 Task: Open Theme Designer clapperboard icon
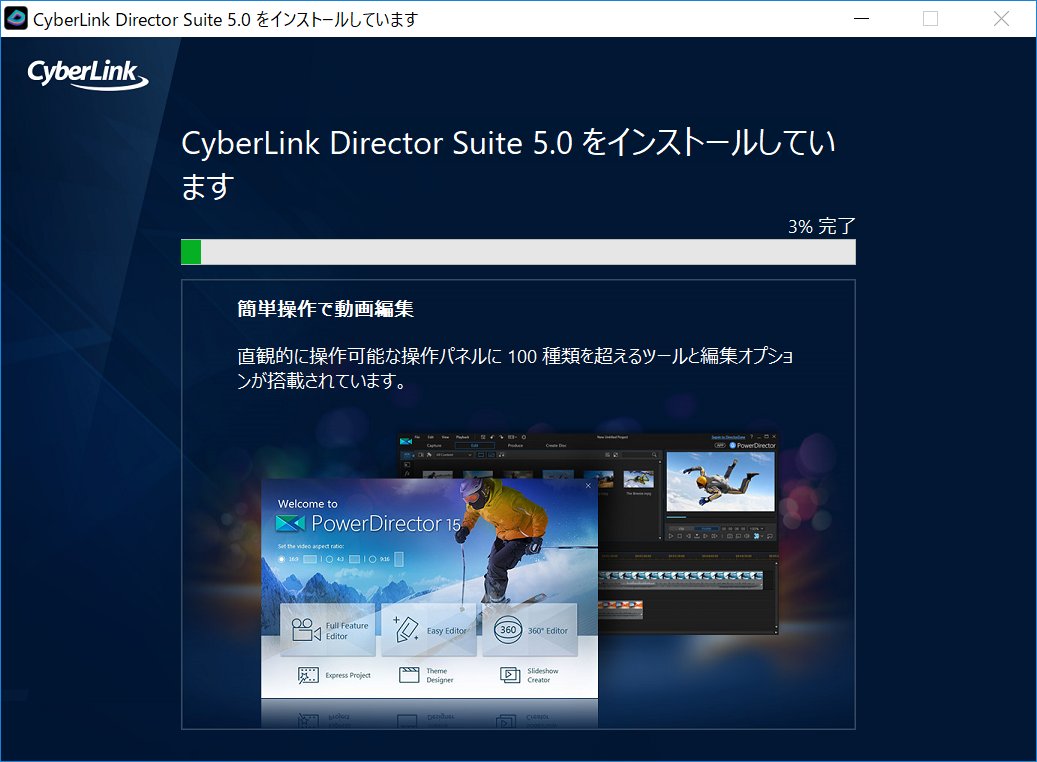click(x=409, y=675)
